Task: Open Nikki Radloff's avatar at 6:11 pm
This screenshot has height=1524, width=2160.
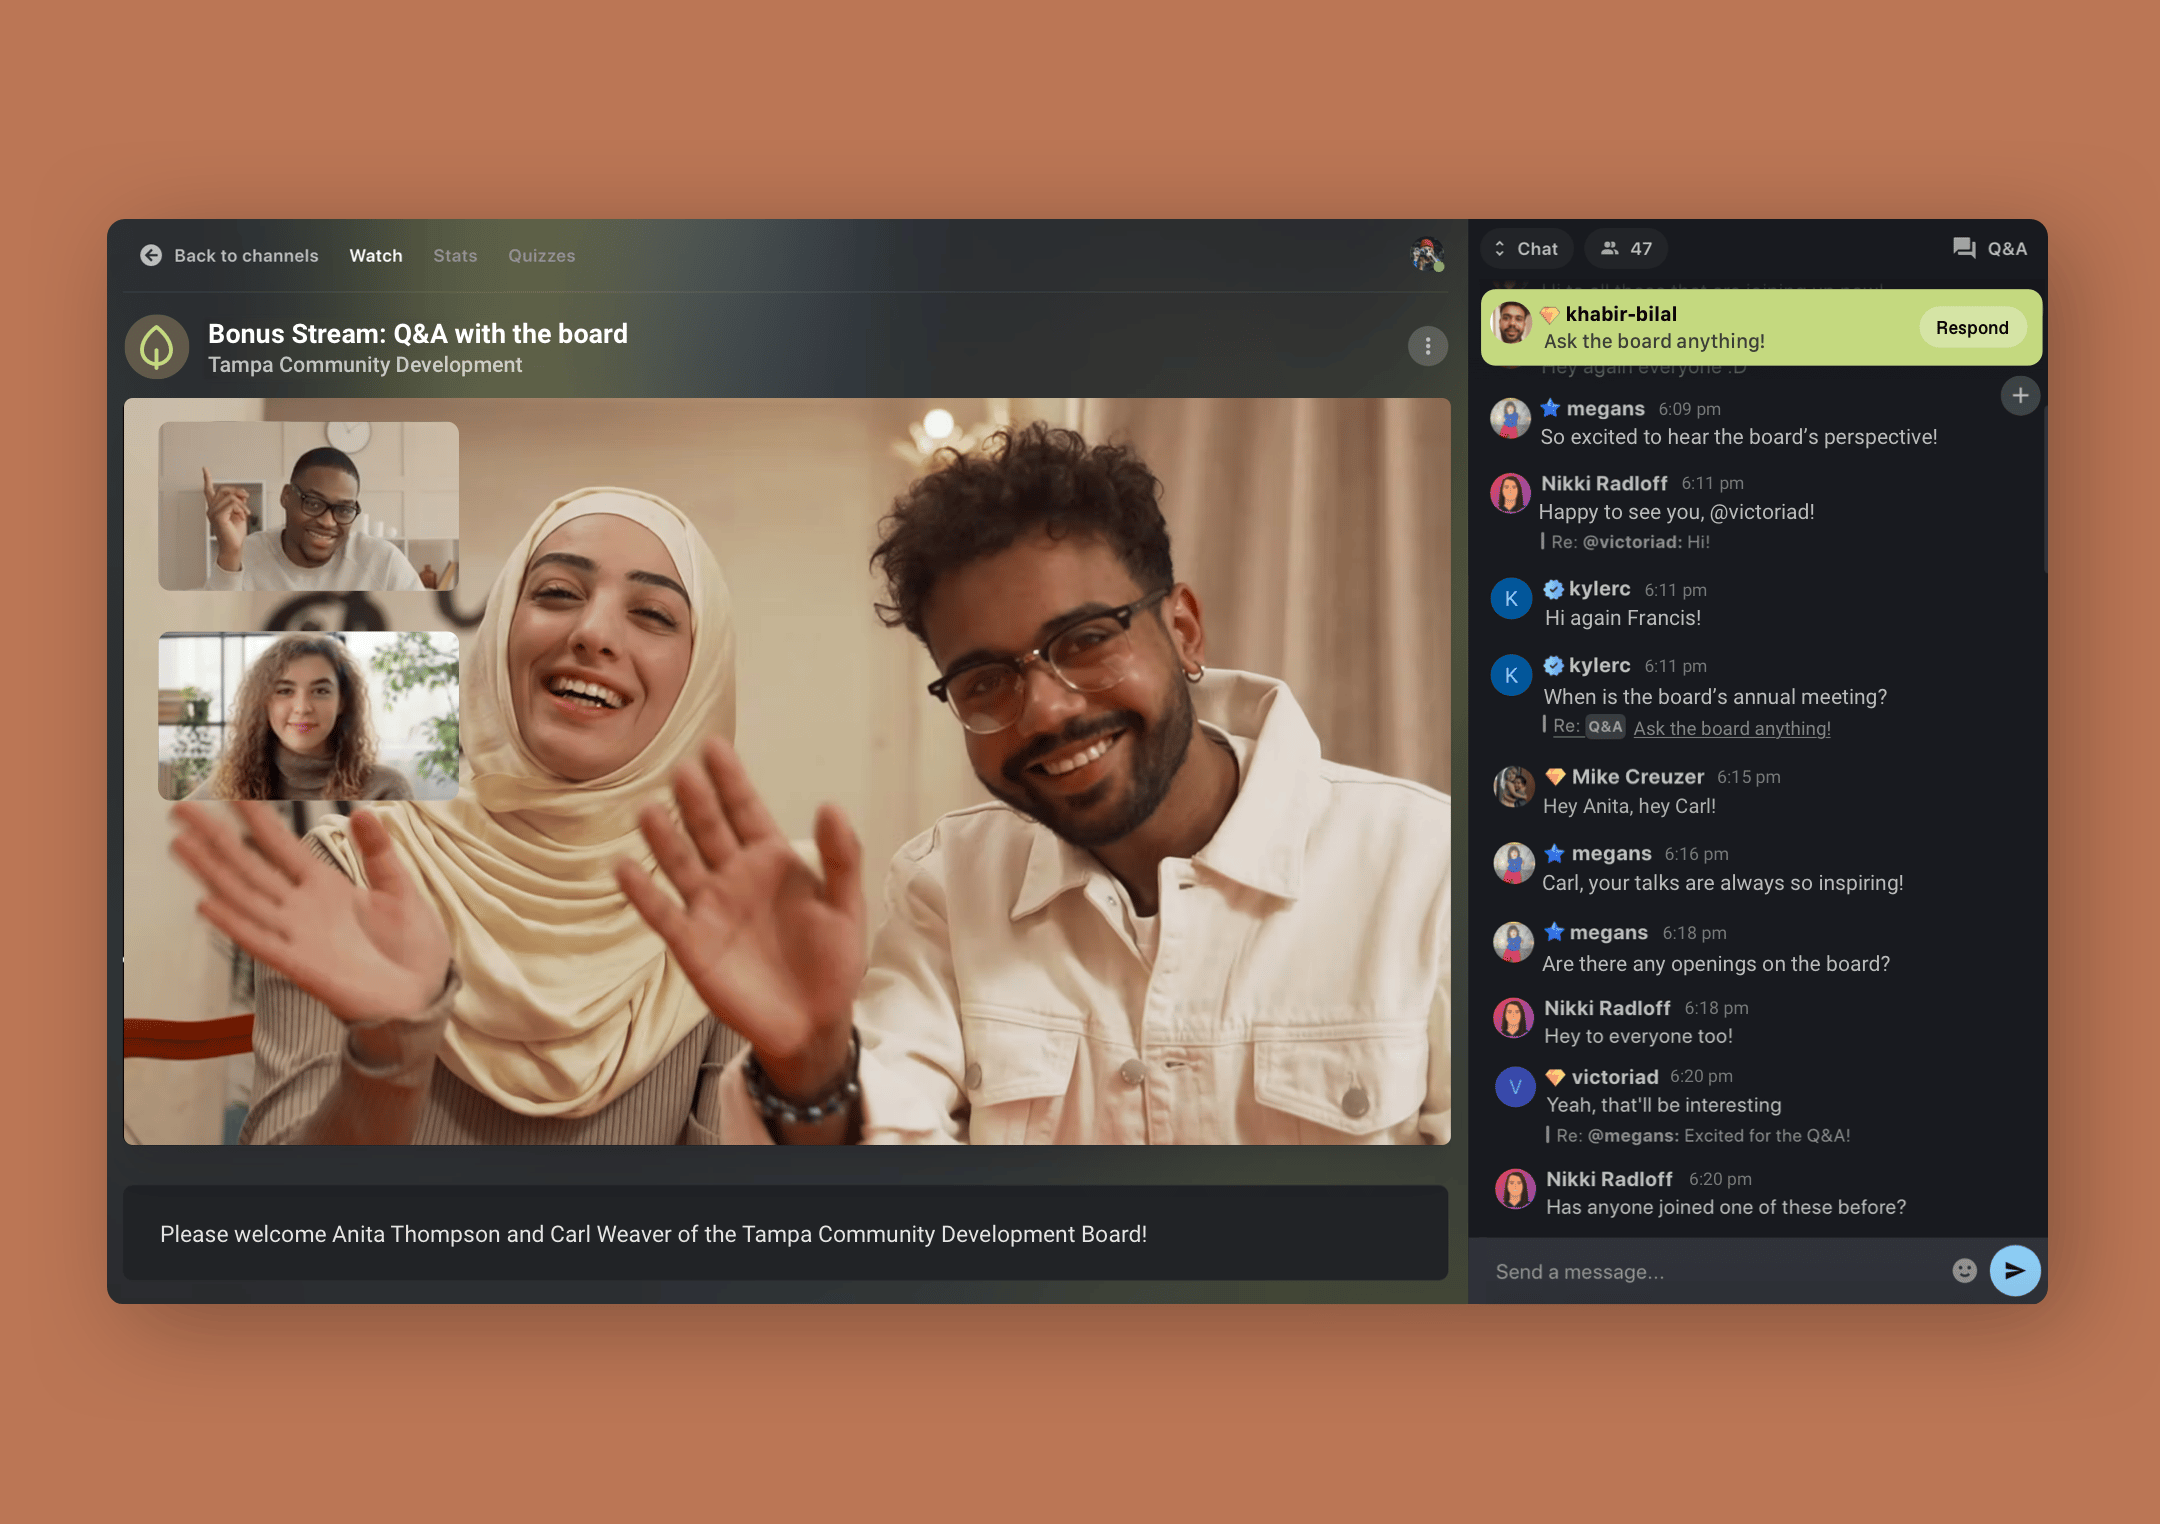Action: pyautogui.click(x=1511, y=493)
